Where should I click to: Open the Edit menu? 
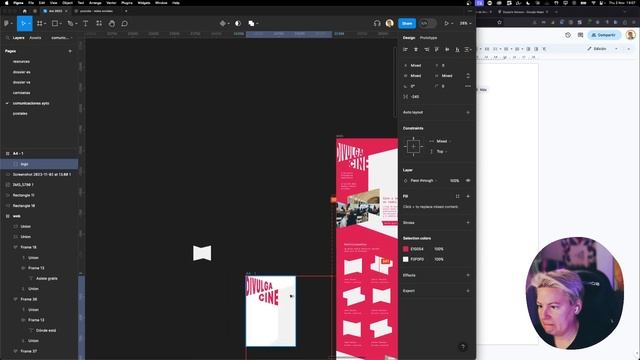coord(42,3)
